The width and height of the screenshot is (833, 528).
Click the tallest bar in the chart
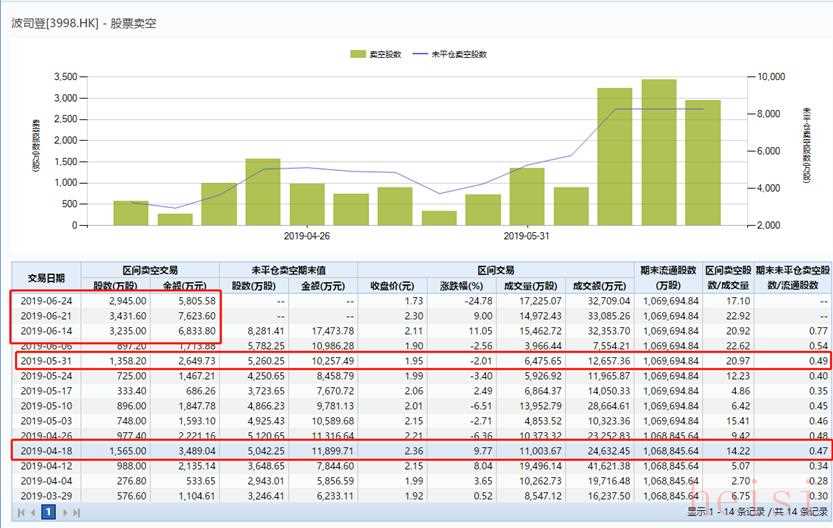coord(659,152)
